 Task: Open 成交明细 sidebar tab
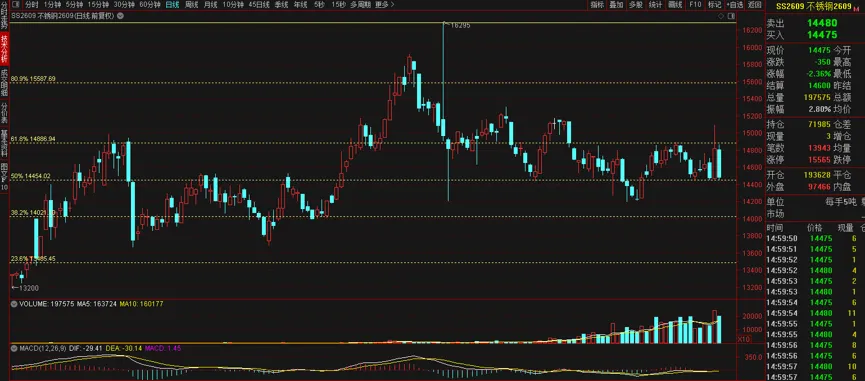click(x=4, y=83)
